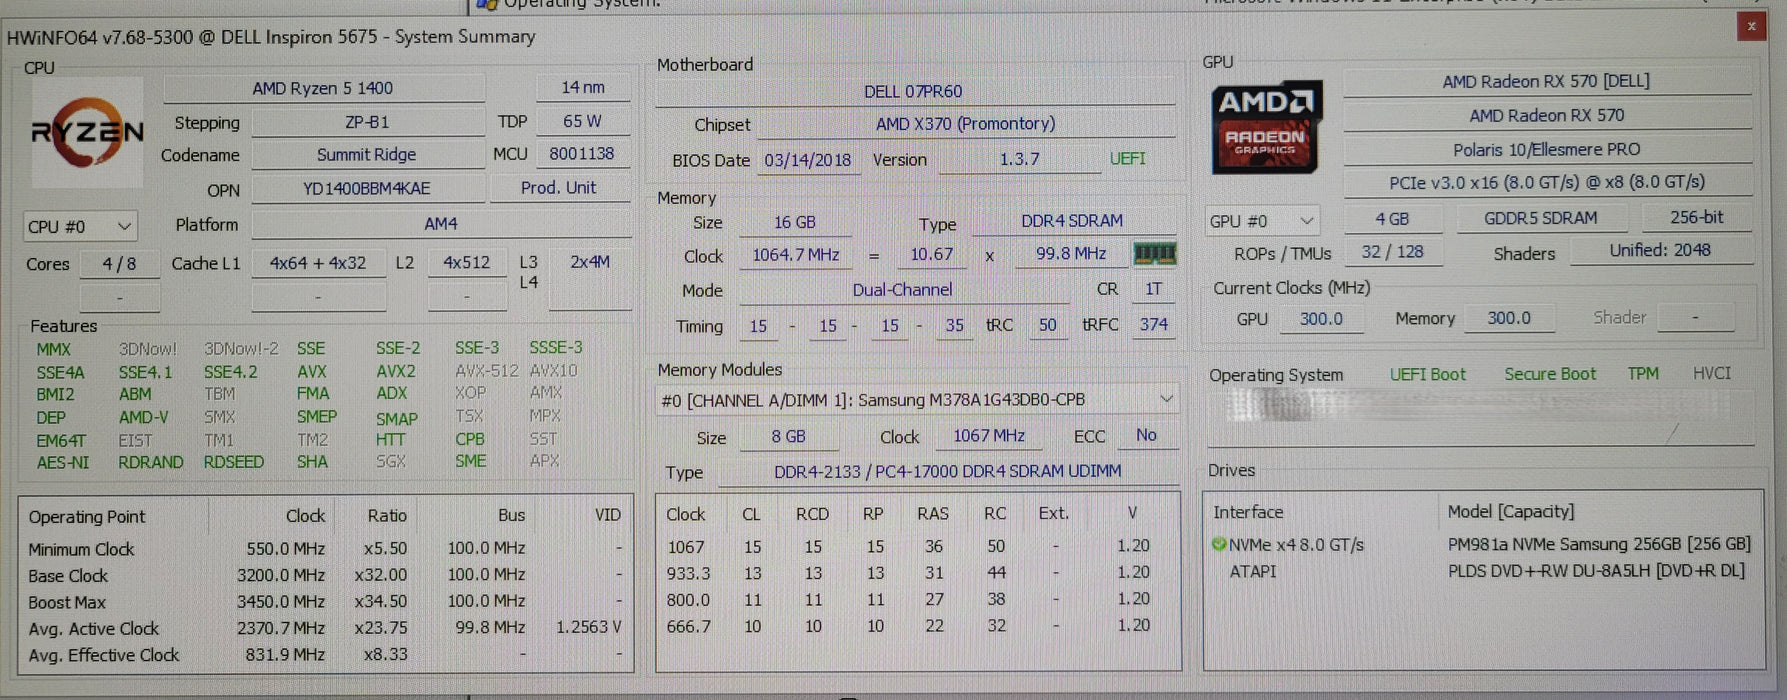
Task: Click the SSE4.2 feature label
Action: tap(231, 372)
